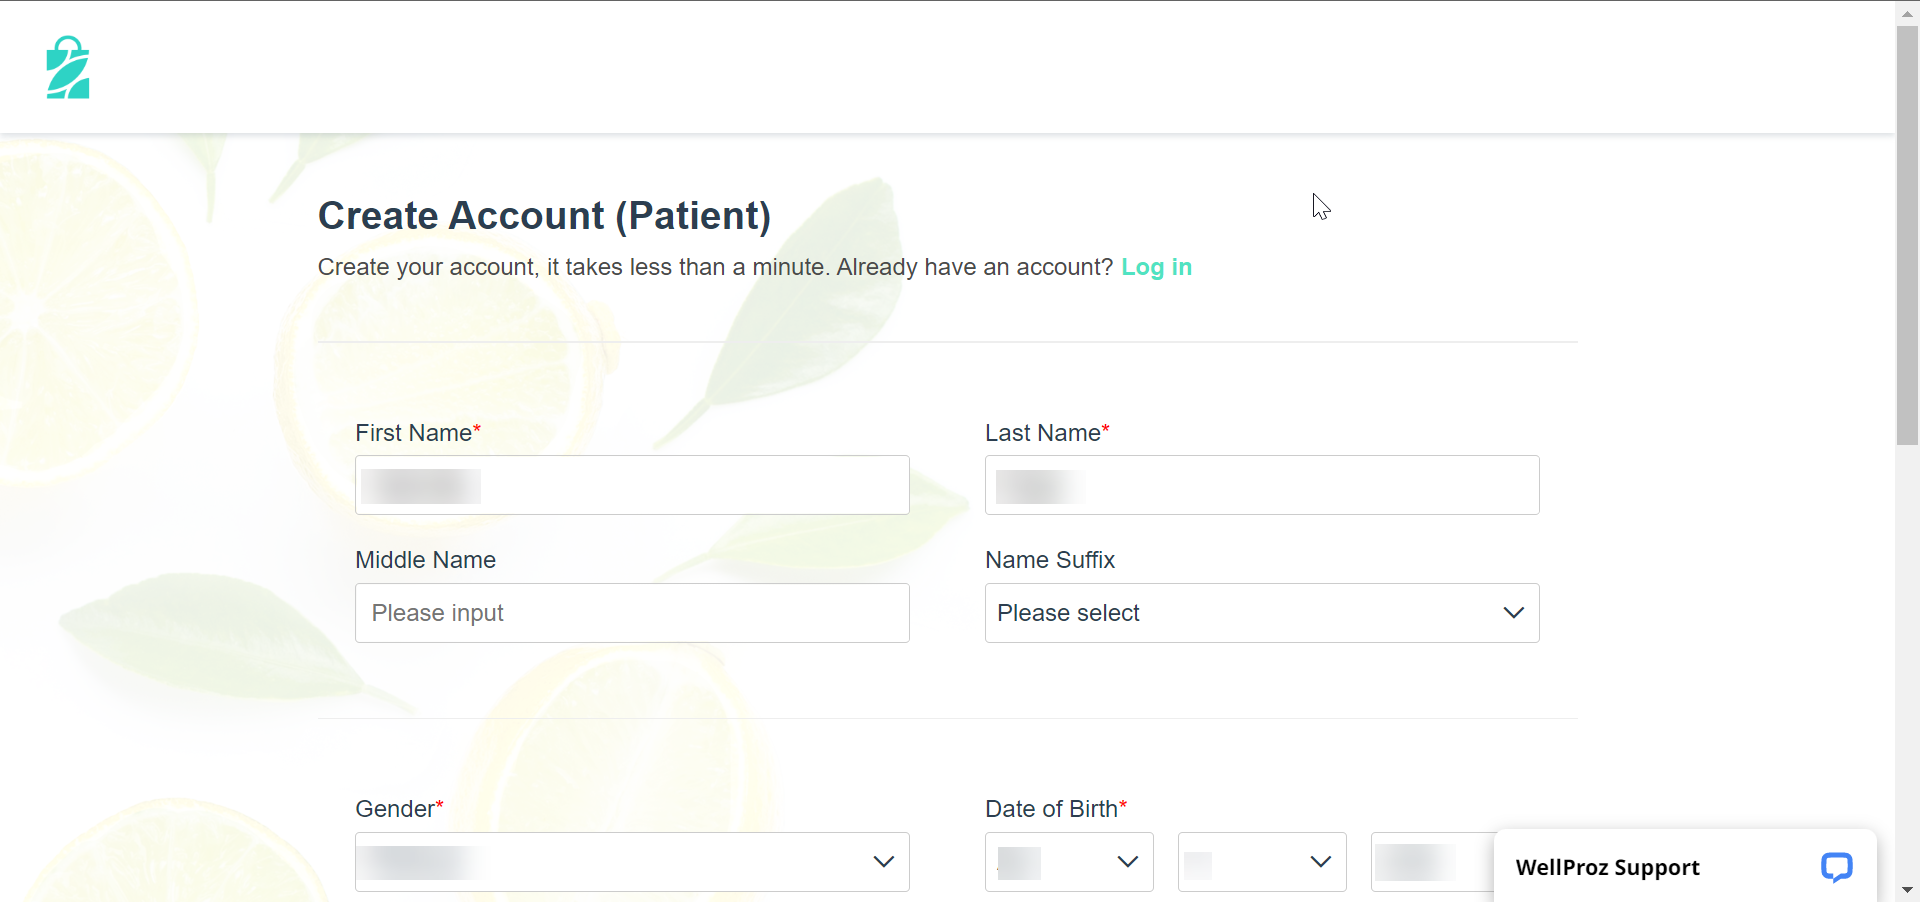Open the Name Suffix dropdown

pyautogui.click(x=1240, y=613)
